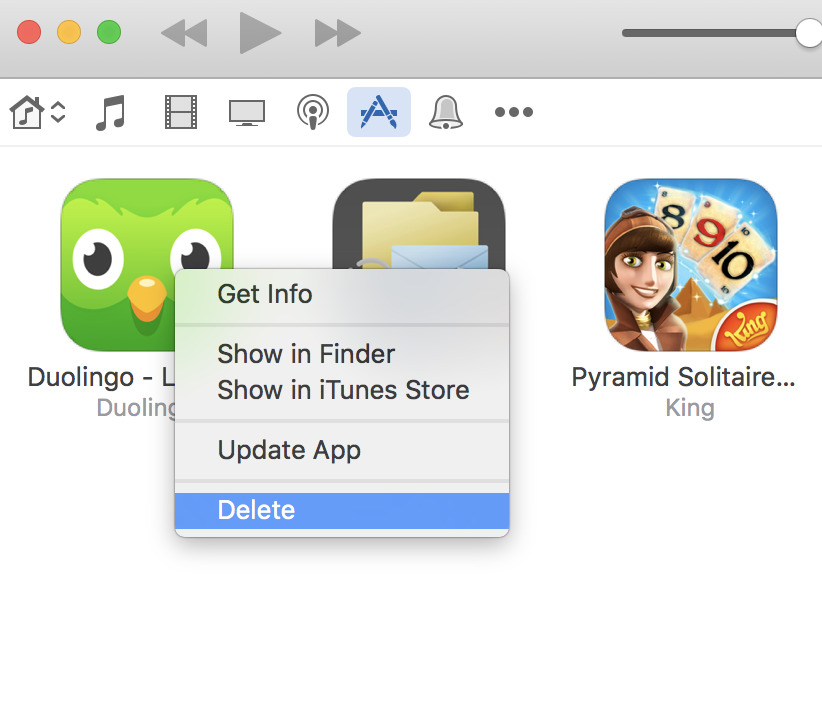Screen dimensions: 822x712
Task: Minimize the window with the yellow button
Action: (69, 32)
